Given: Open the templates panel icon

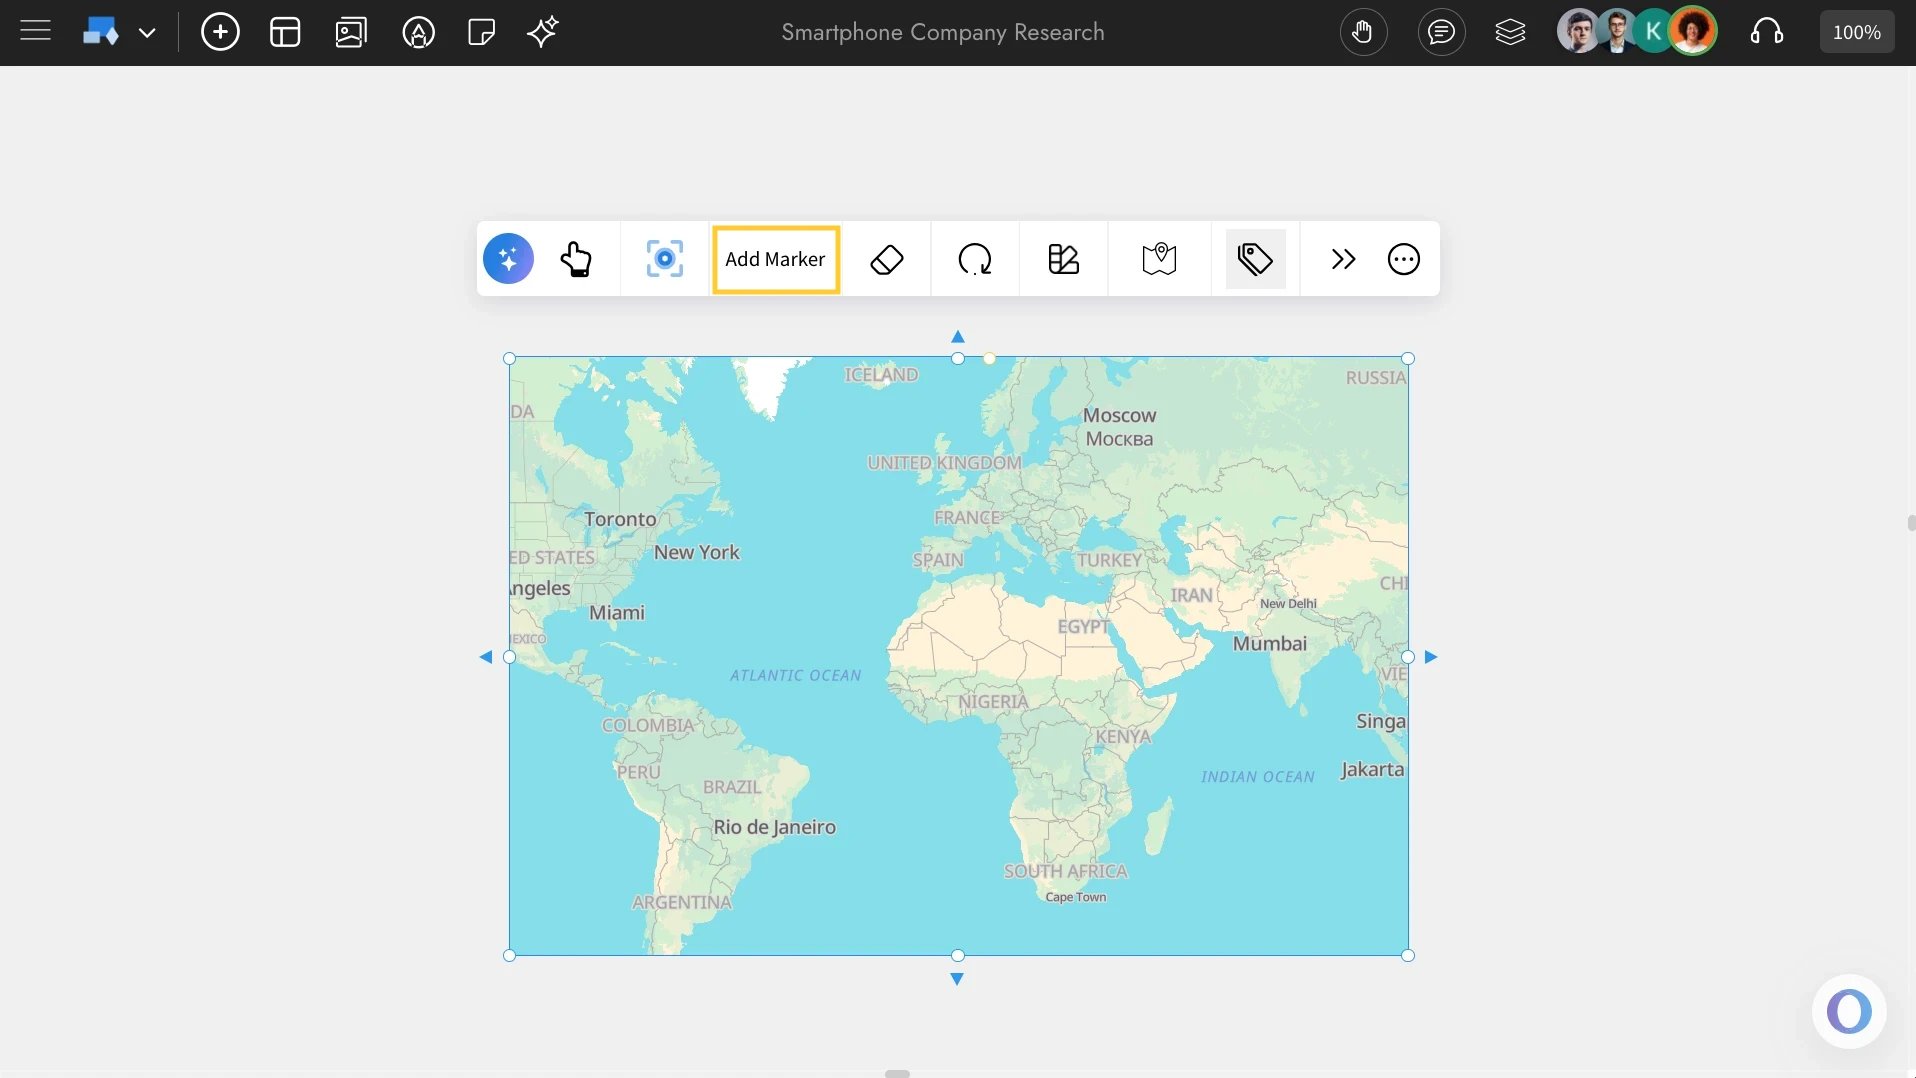Looking at the screenshot, I should point(285,32).
